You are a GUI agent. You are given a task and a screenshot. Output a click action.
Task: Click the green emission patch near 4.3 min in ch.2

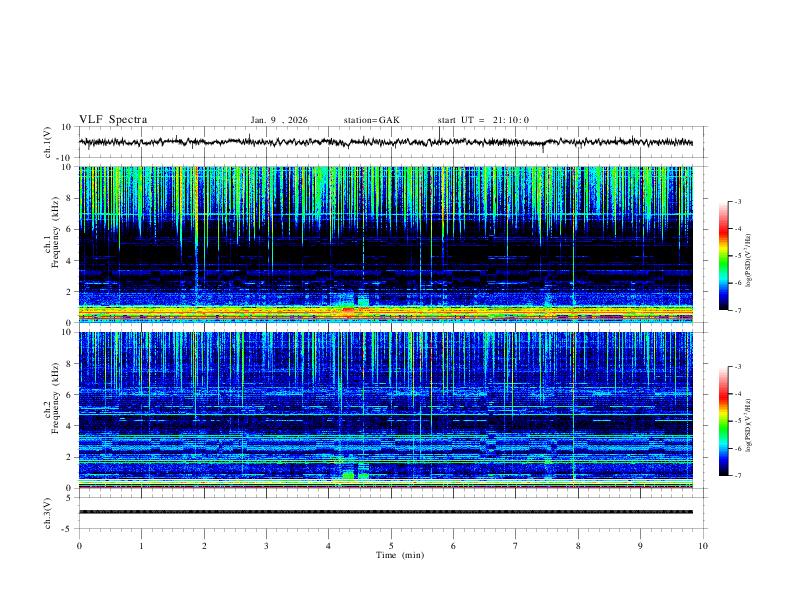(x=348, y=475)
